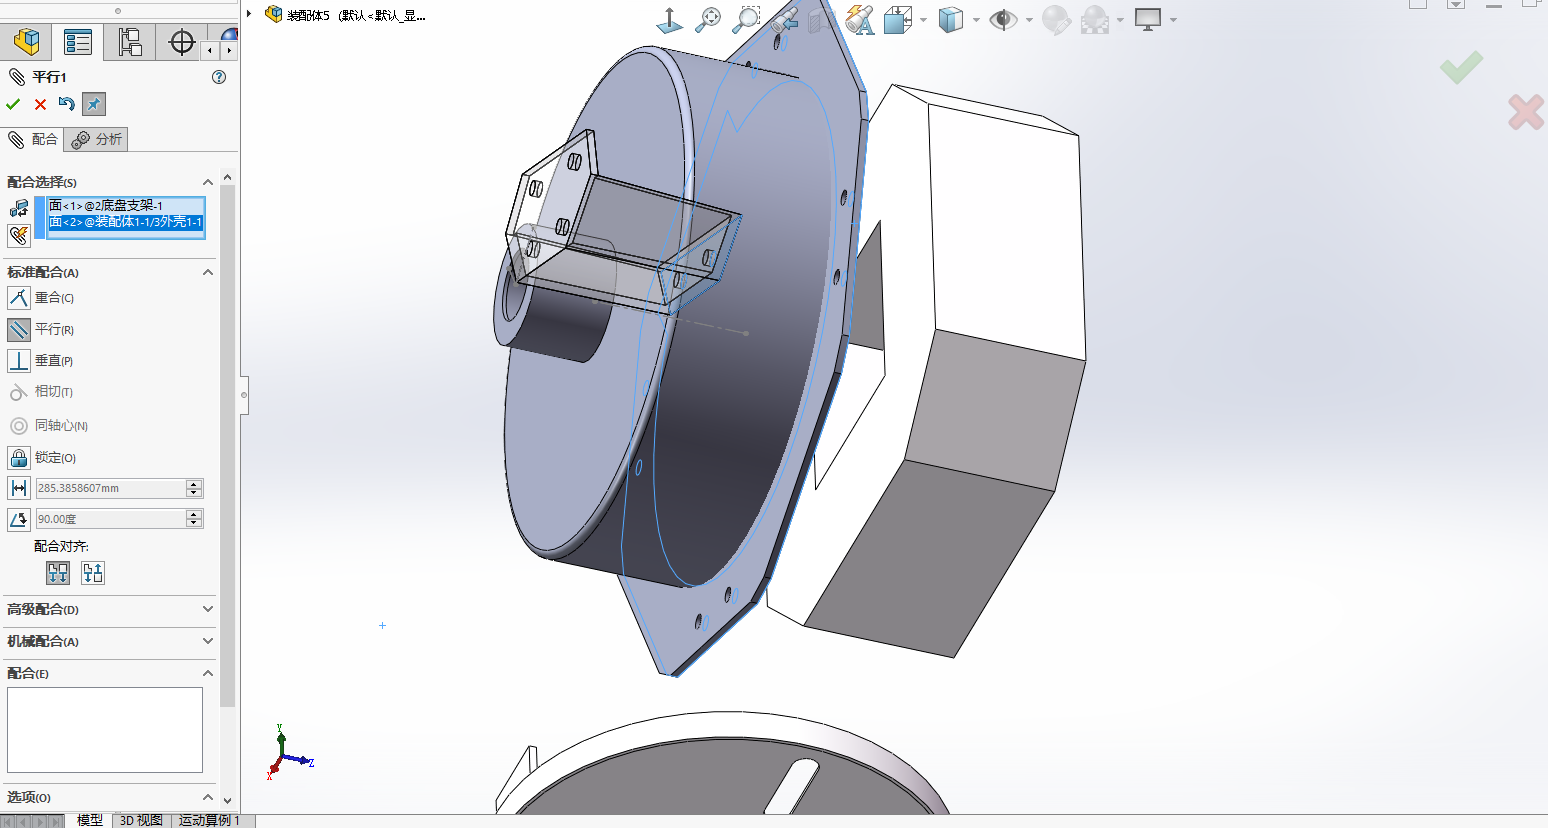Viewport: 1548px width, 828px height.
Task: Click the PropertyManager scrollbar down arrow
Action: [228, 800]
